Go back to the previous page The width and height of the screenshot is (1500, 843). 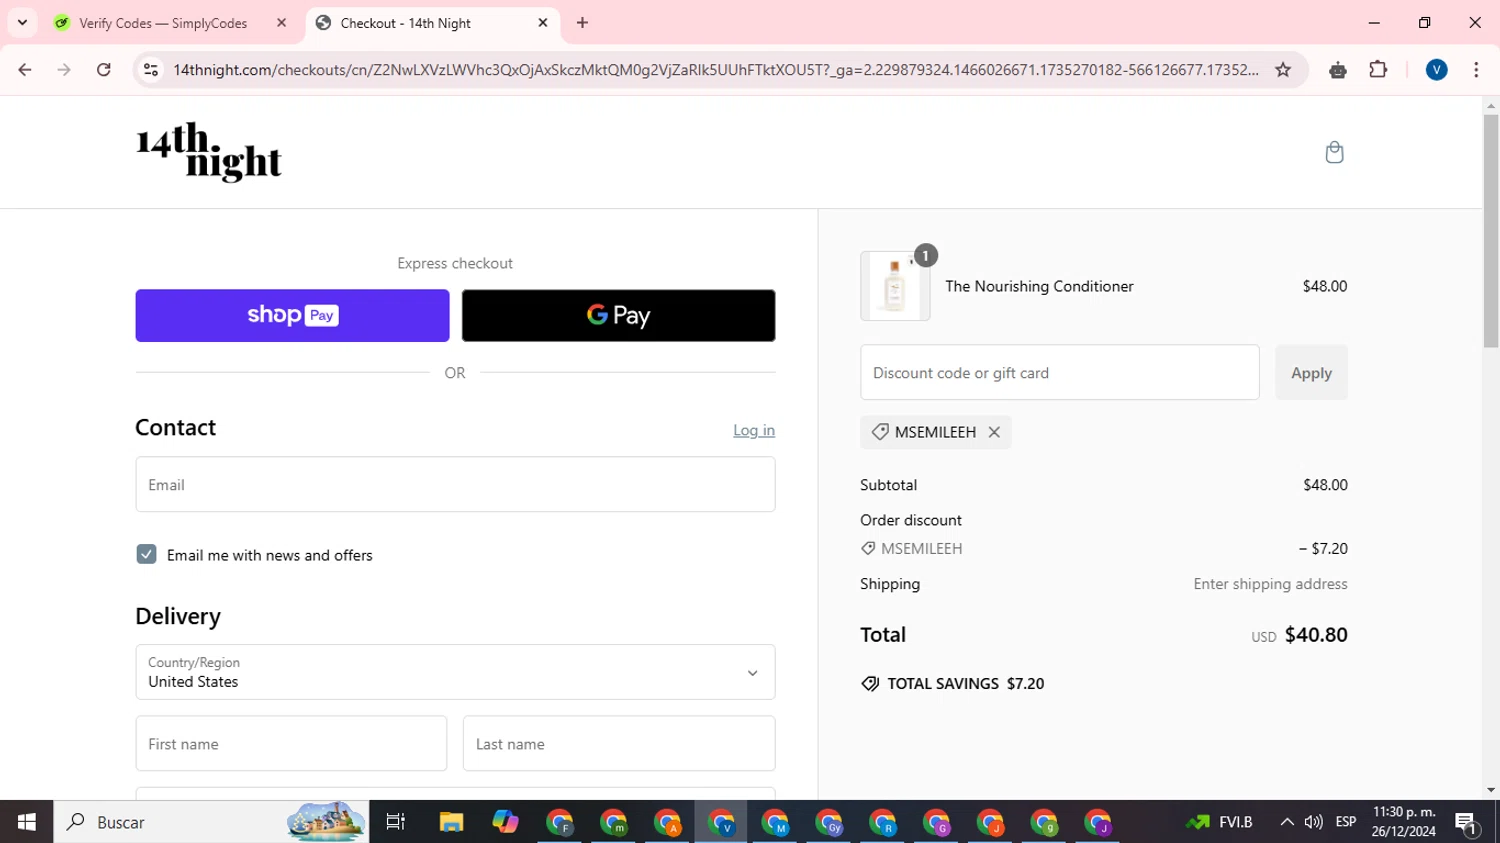pos(25,70)
